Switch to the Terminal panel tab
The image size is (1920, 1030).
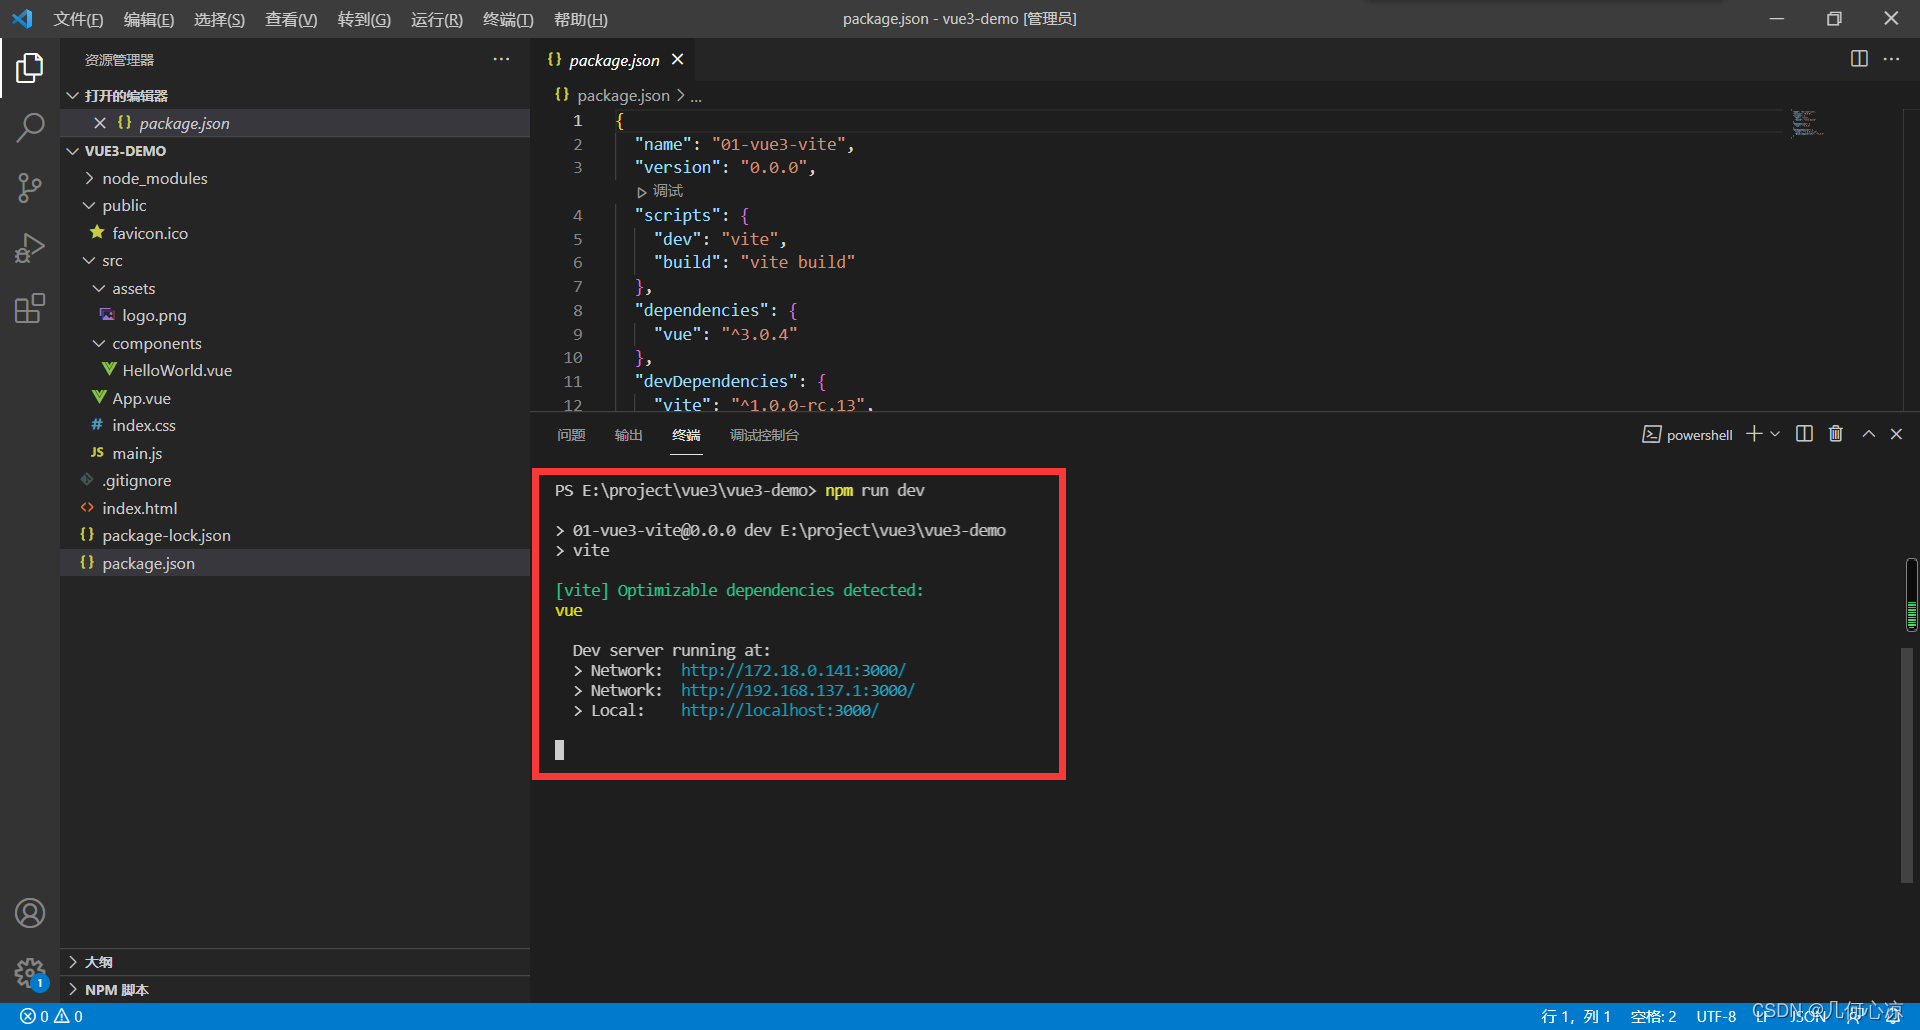[686, 435]
